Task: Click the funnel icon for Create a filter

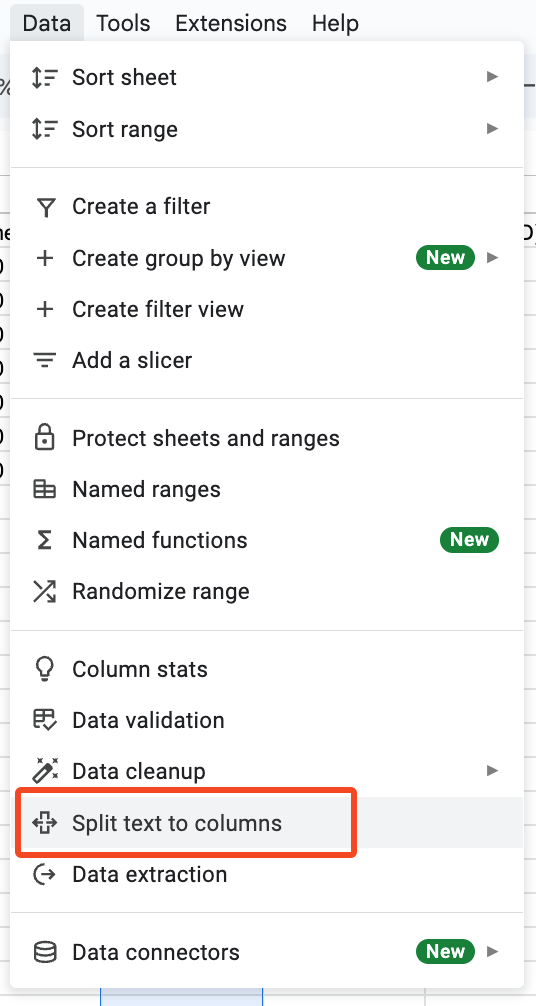Action: pyautogui.click(x=45, y=207)
